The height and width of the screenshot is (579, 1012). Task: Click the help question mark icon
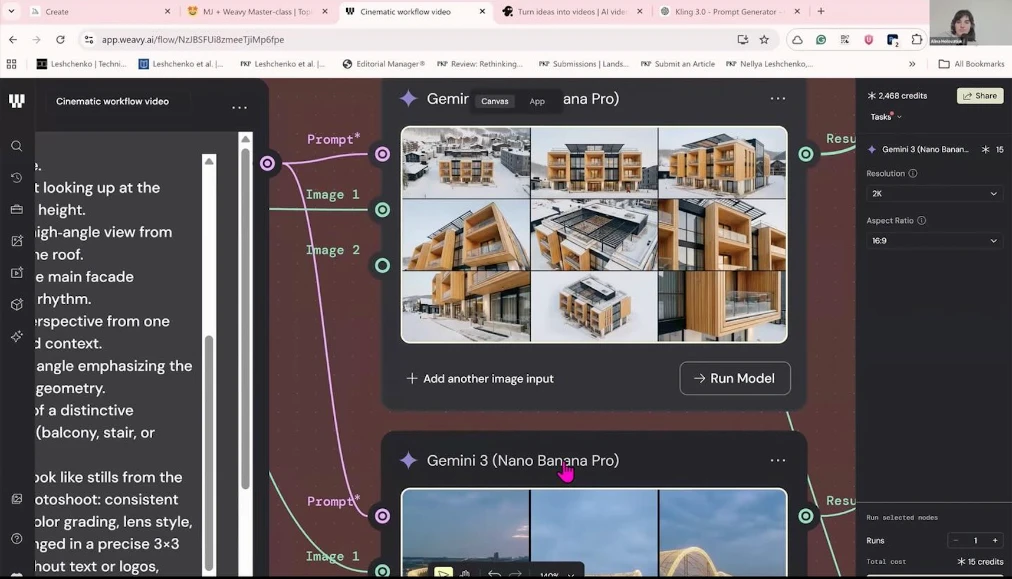(x=16, y=540)
